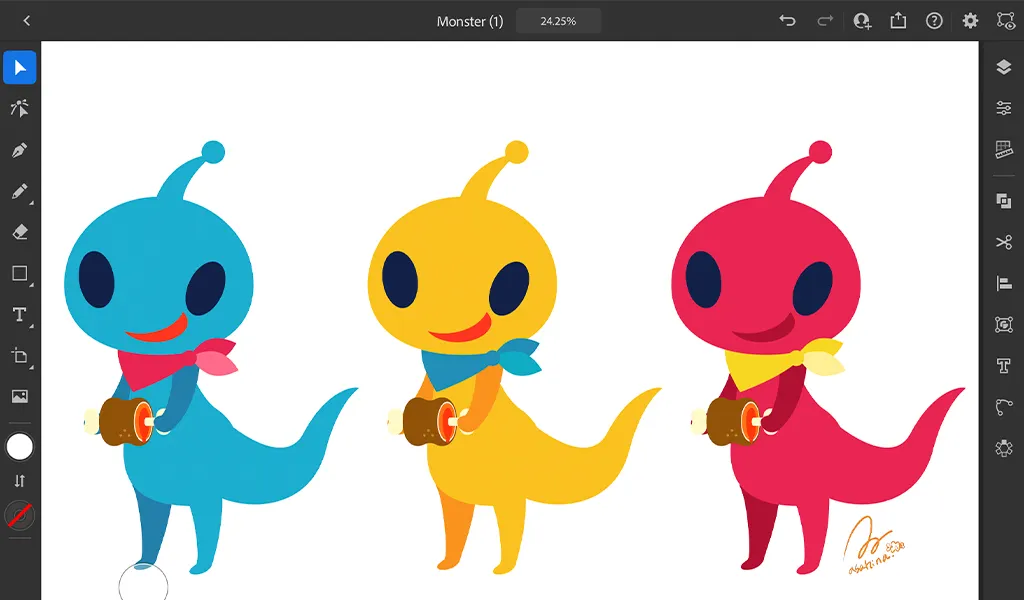Viewport: 1024px width, 600px height.
Task: Open the Layers panel
Action: [x=1004, y=67]
